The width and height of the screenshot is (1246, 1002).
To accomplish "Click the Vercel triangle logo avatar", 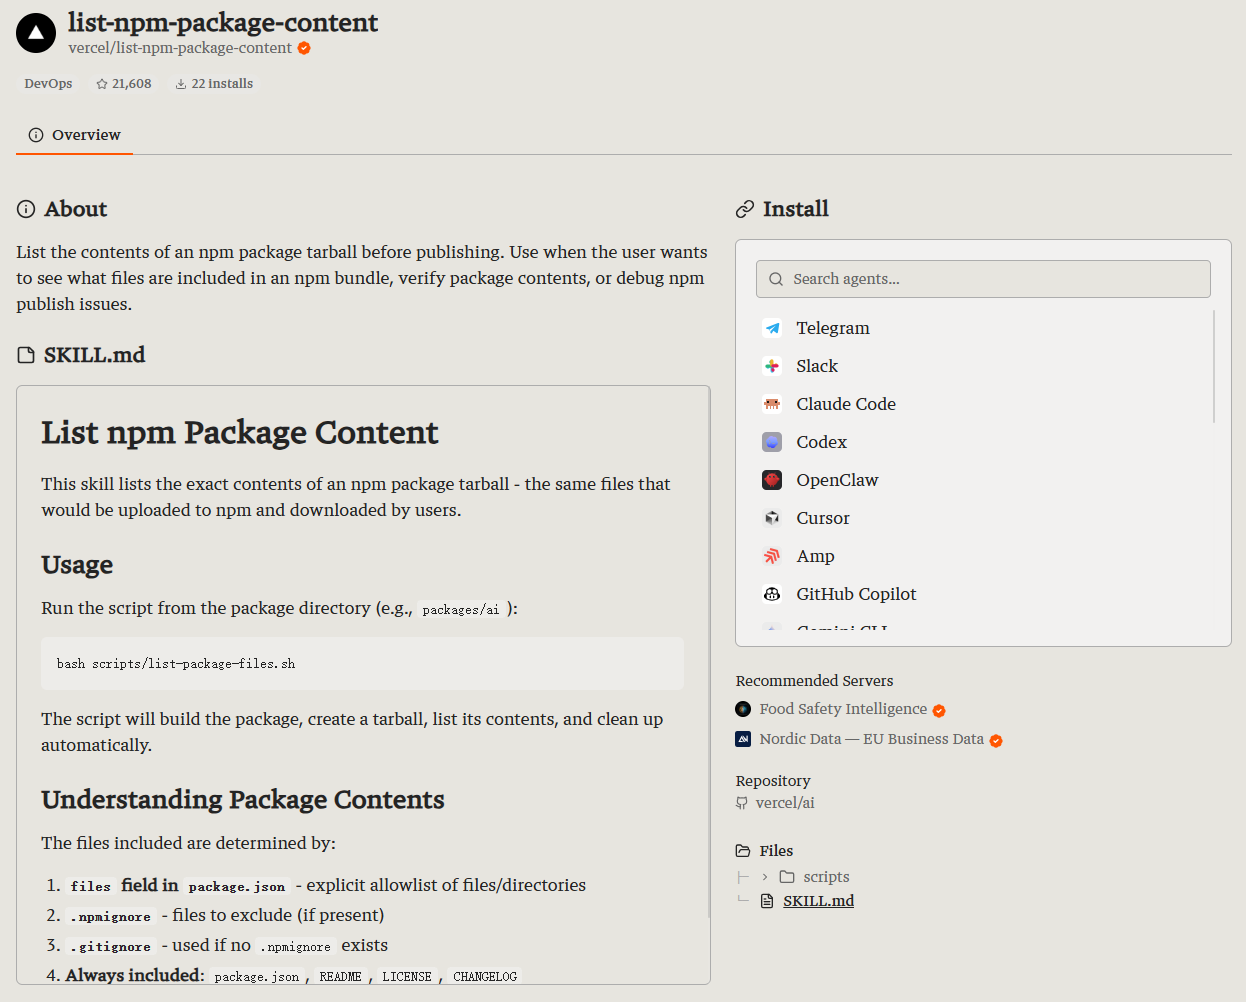I will pos(36,33).
